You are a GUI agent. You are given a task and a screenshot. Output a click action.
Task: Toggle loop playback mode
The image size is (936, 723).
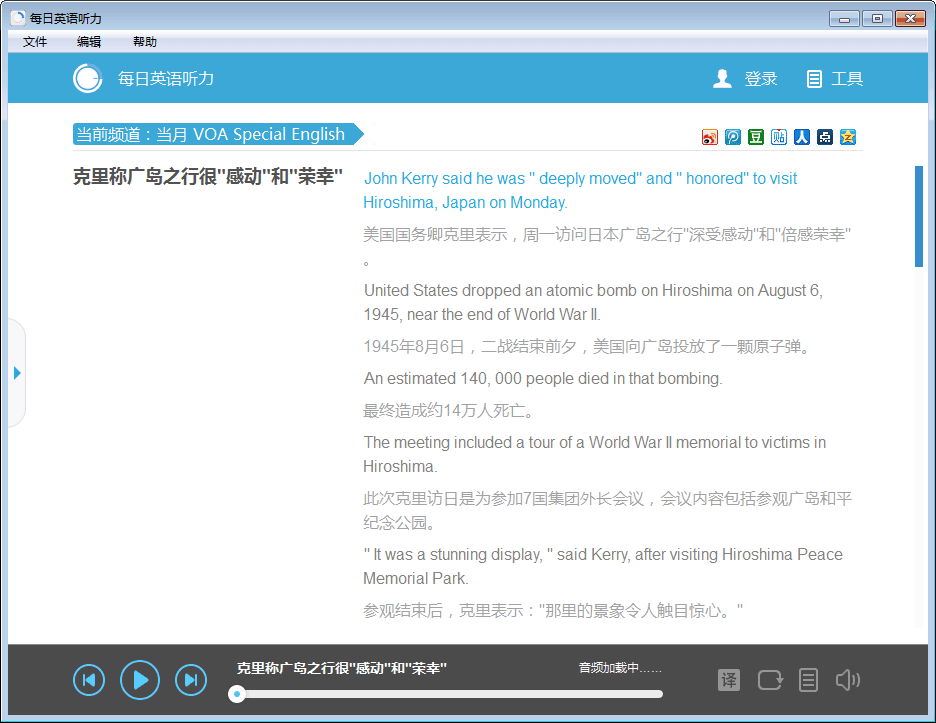770,680
